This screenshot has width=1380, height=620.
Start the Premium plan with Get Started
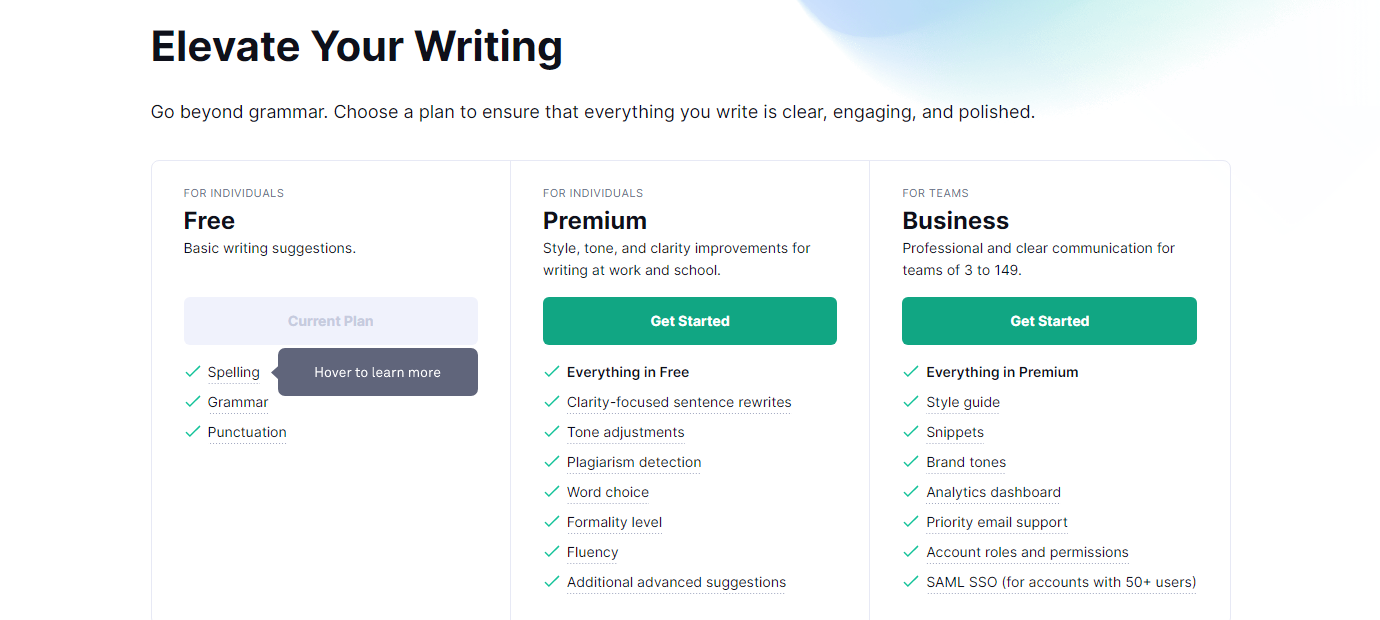coord(690,321)
